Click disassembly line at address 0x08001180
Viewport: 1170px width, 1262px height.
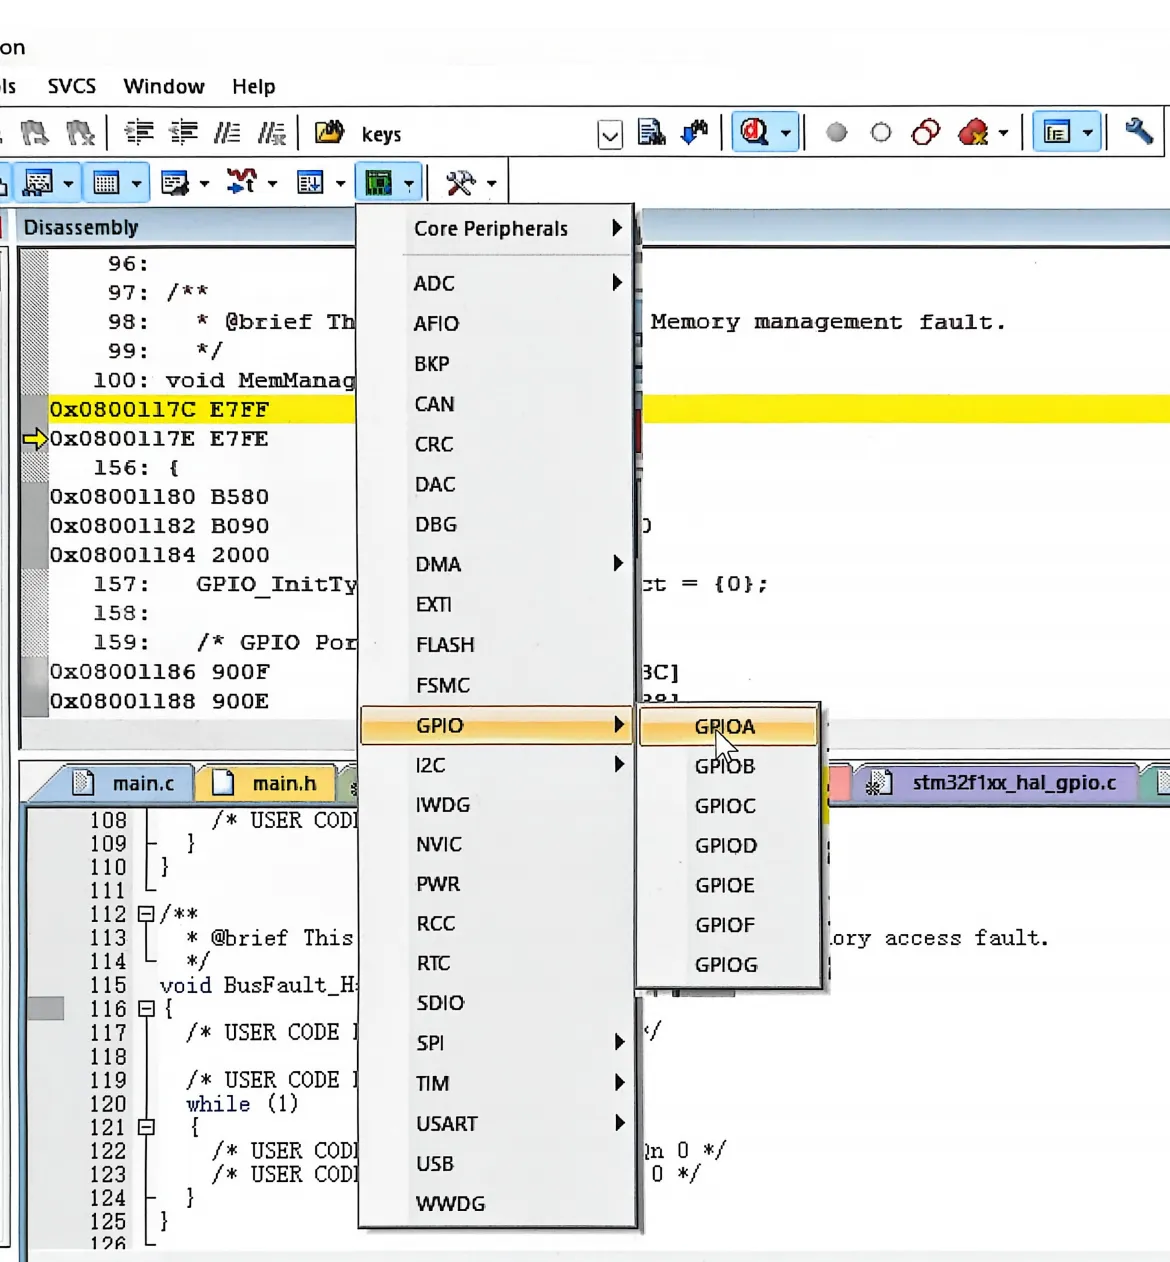[x=160, y=497]
